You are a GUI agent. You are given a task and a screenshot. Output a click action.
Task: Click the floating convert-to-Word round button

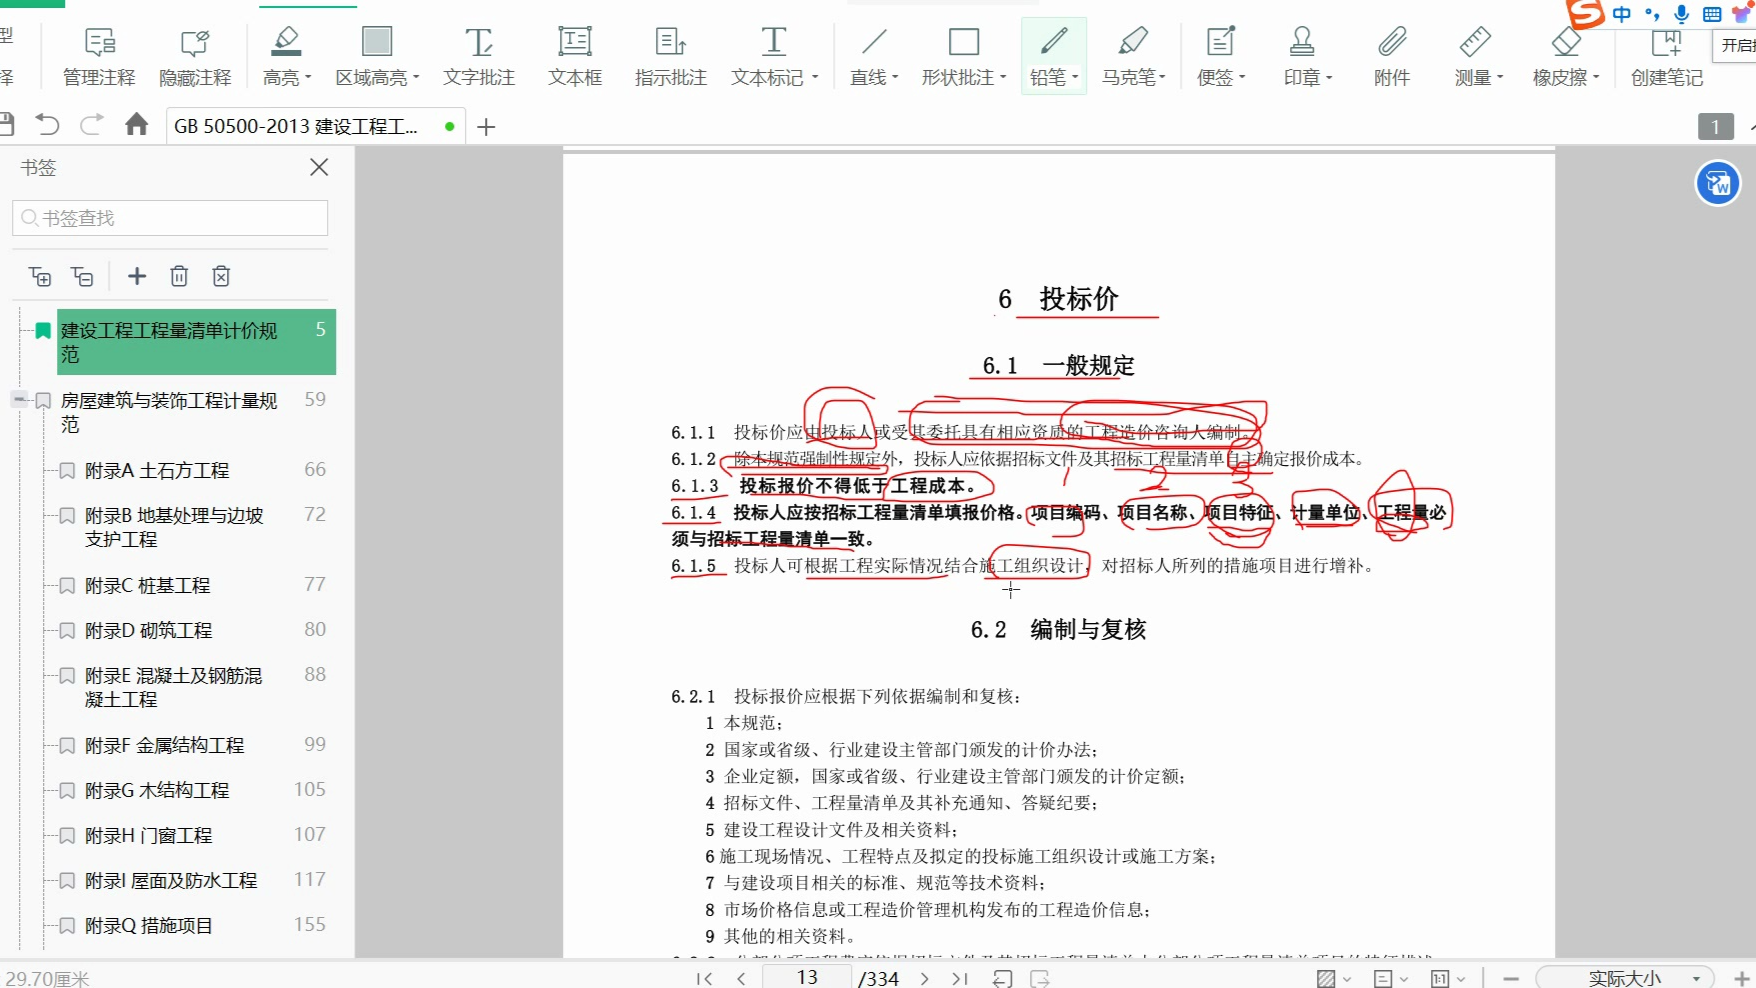click(1718, 184)
